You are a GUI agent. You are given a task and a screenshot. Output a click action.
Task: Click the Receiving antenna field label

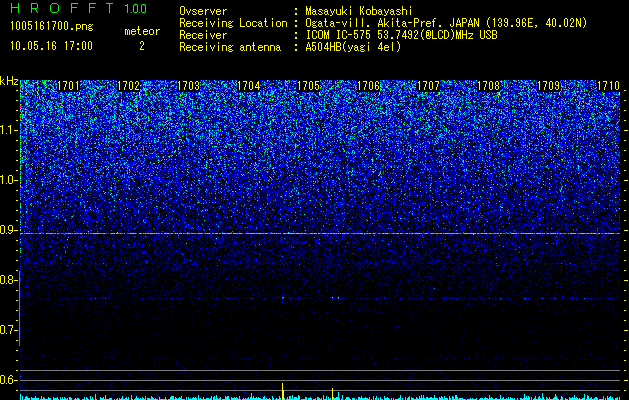230,47
